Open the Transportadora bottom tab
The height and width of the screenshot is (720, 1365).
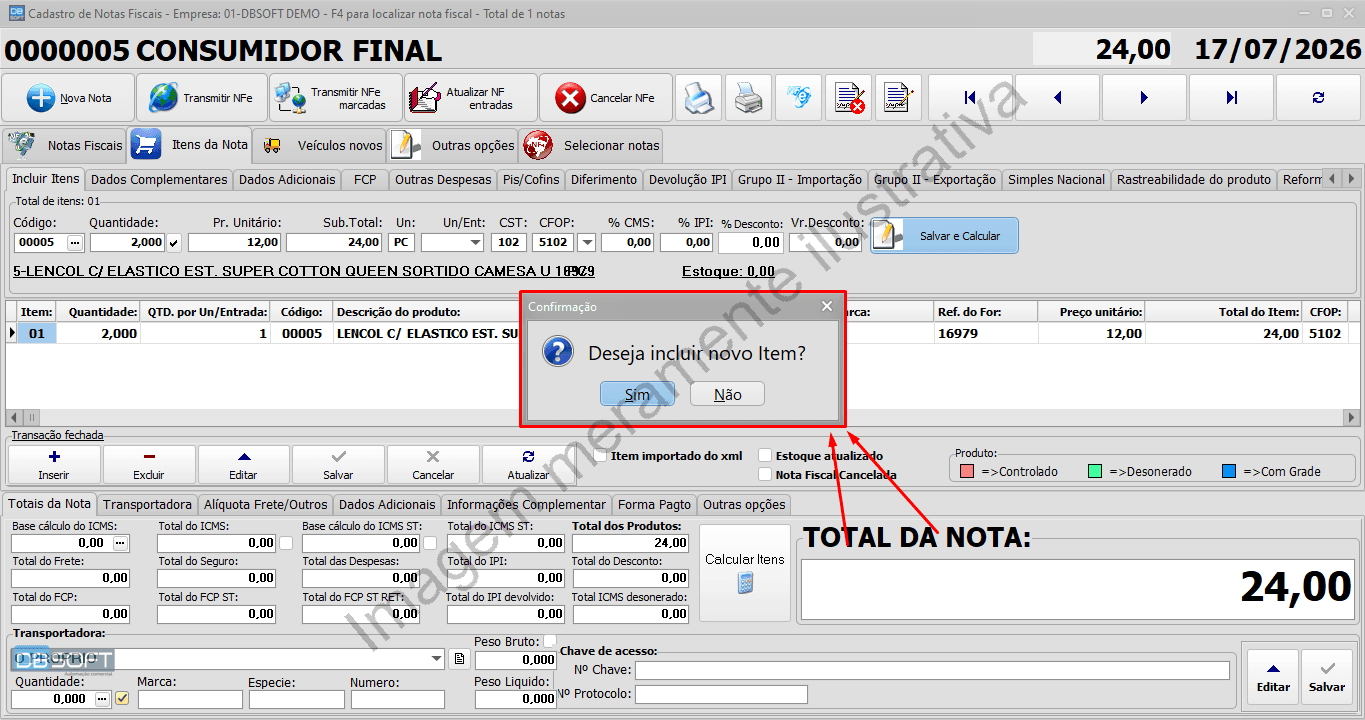(x=147, y=505)
